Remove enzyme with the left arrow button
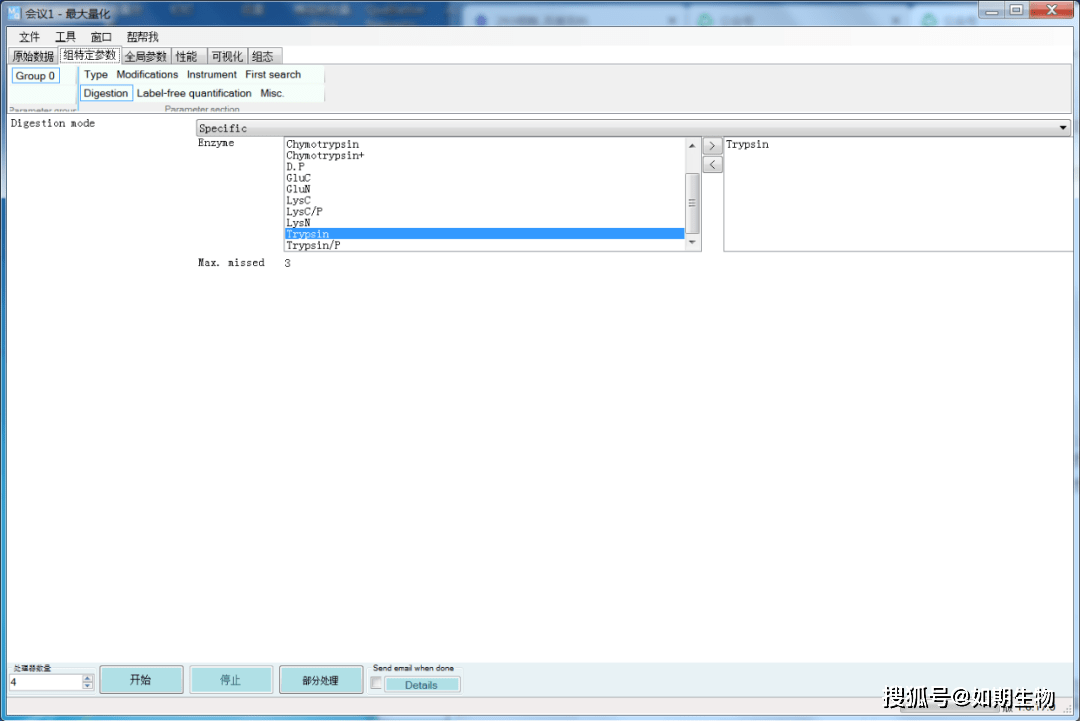The height and width of the screenshot is (721, 1080). tap(712, 165)
